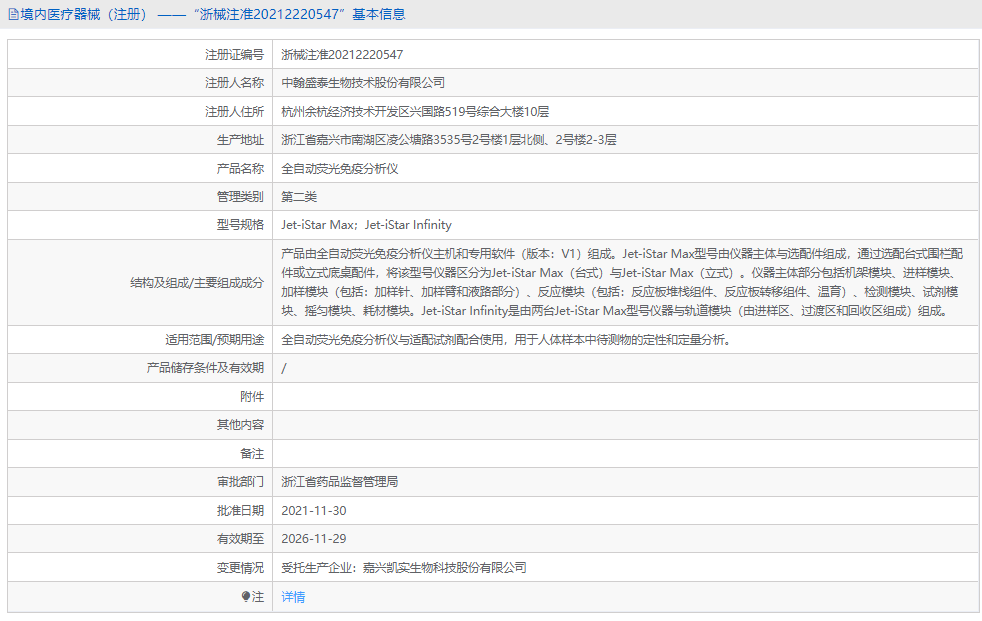Click the slash value in the storage conditions row
The height and width of the screenshot is (621, 982).
(284, 368)
